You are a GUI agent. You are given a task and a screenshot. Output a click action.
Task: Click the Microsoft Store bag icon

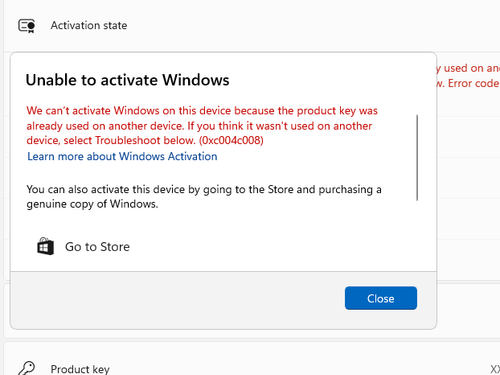(45, 246)
